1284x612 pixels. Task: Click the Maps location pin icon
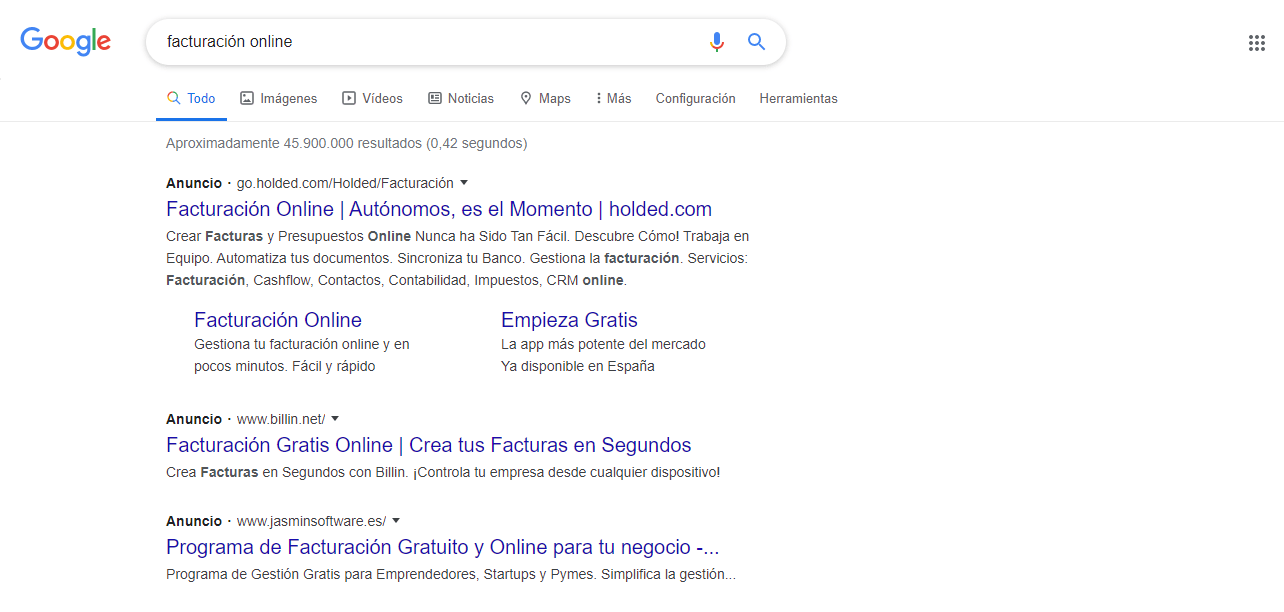tap(525, 98)
